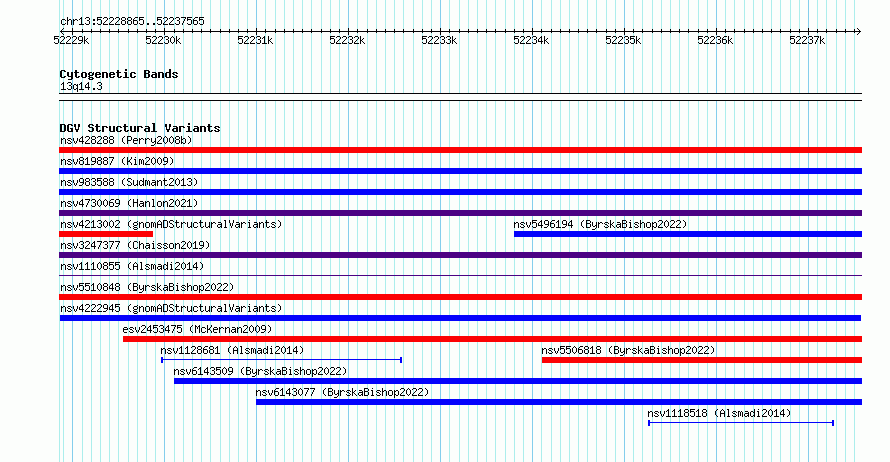Open nsv6143077 (ByrskaBishop2022) label
Viewport: 890px width, 462px height.
coord(342,392)
